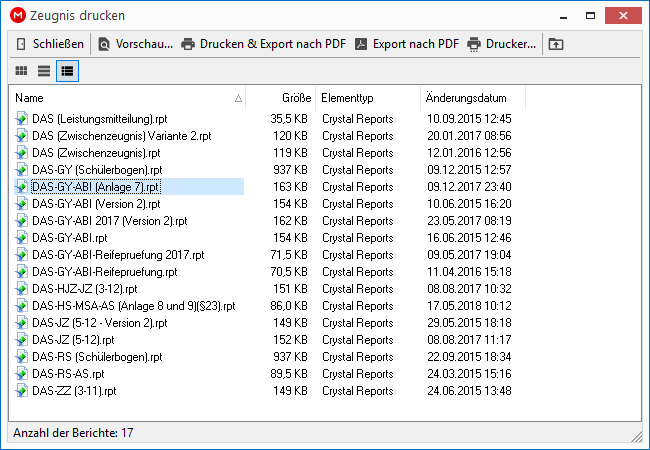Viewport: 650px width, 450px height.
Task: Click Drucken & Export nach PDF
Action: pyautogui.click(x=263, y=44)
